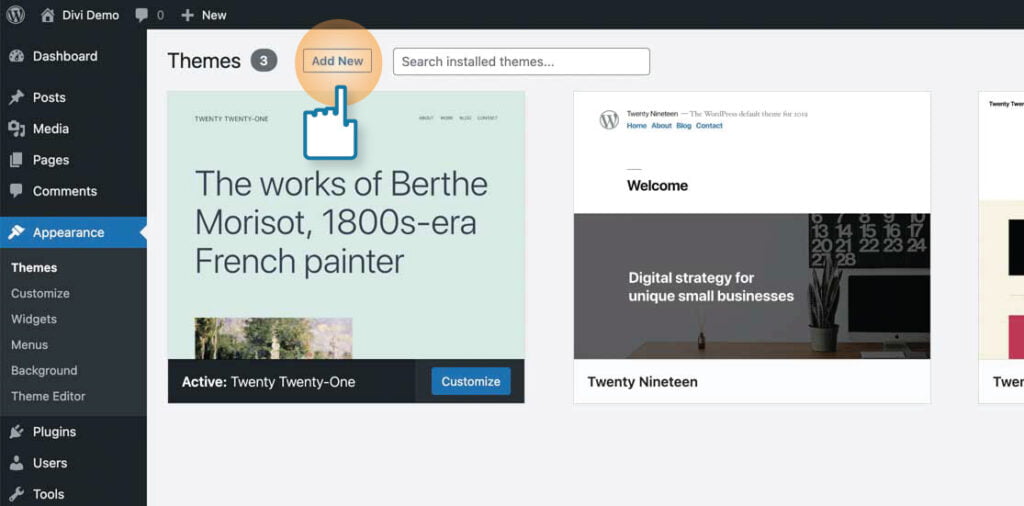Go to Dashboard in sidebar

65,56
